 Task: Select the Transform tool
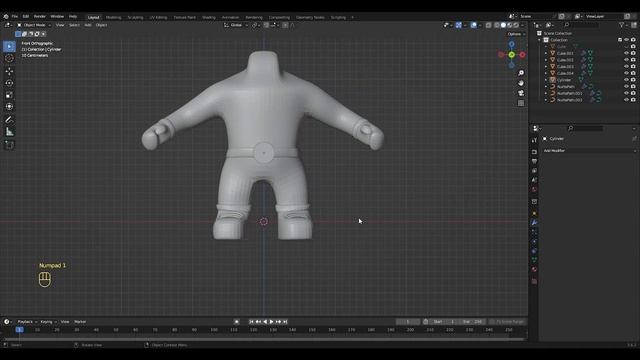[x=9, y=107]
